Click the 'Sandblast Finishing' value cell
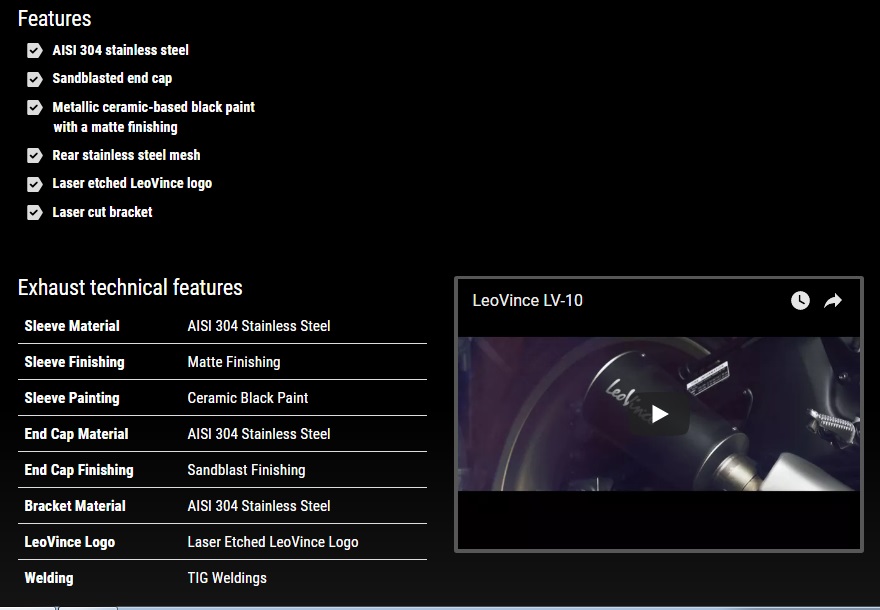 (246, 470)
